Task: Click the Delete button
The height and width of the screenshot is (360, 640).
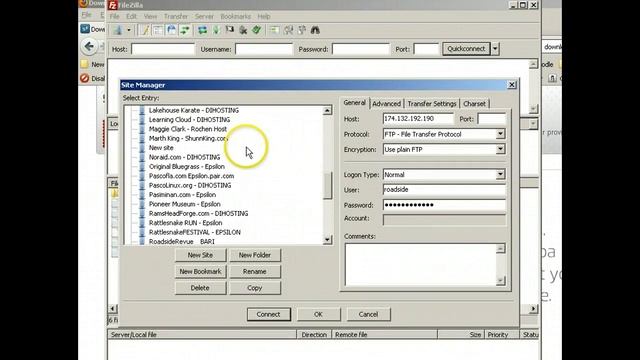Action: coord(200,288)
